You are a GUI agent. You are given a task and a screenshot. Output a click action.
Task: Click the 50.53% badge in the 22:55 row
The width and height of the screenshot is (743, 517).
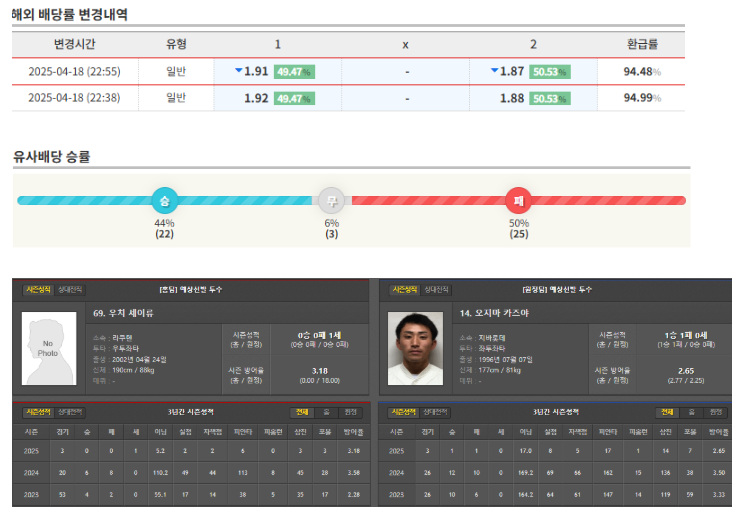pos(550,72)
